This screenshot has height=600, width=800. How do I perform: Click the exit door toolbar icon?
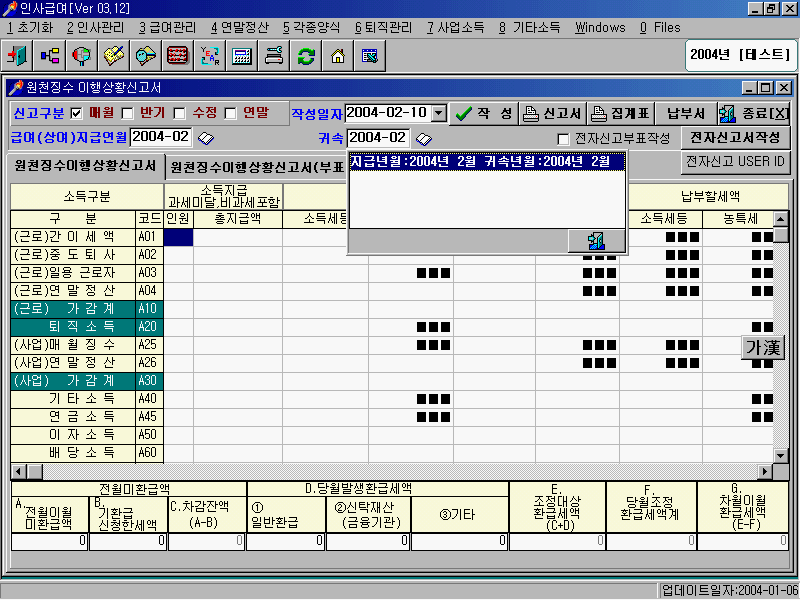pos(19,56)
